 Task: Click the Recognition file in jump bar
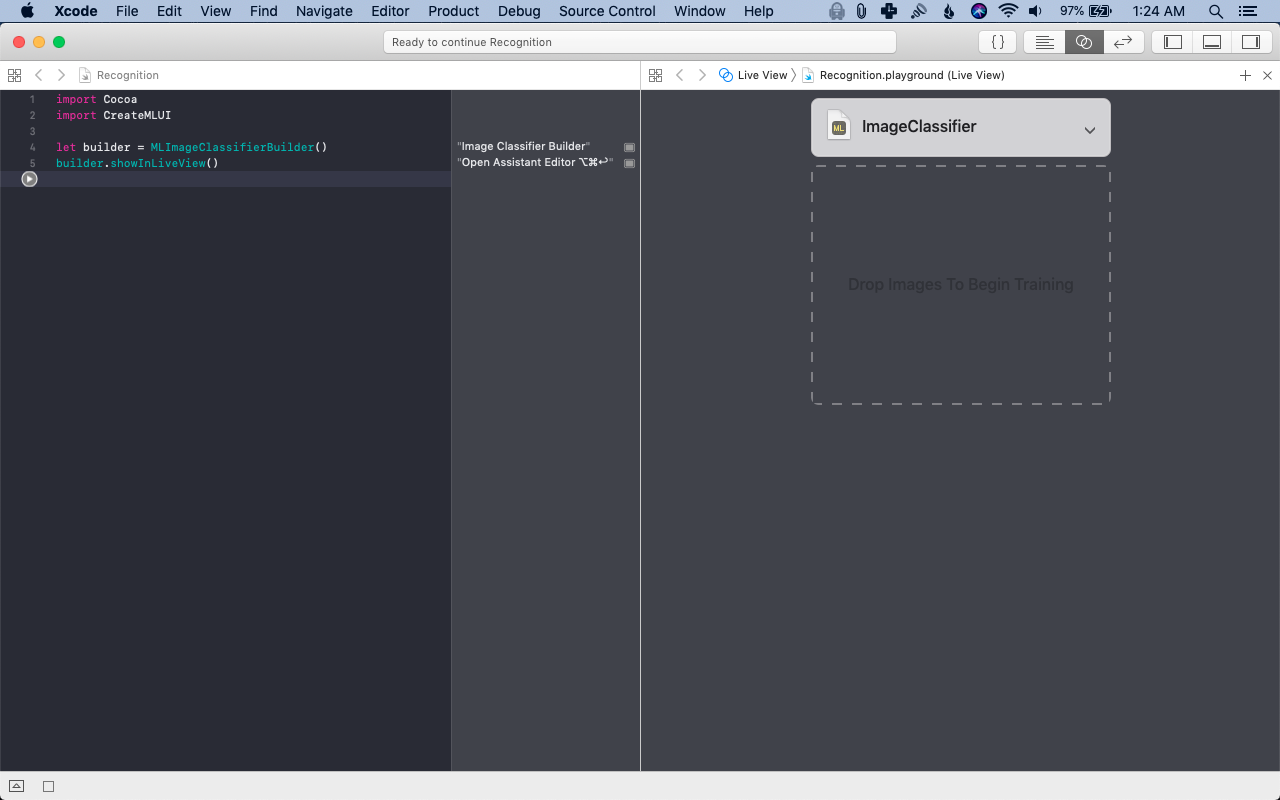[119, 75]
